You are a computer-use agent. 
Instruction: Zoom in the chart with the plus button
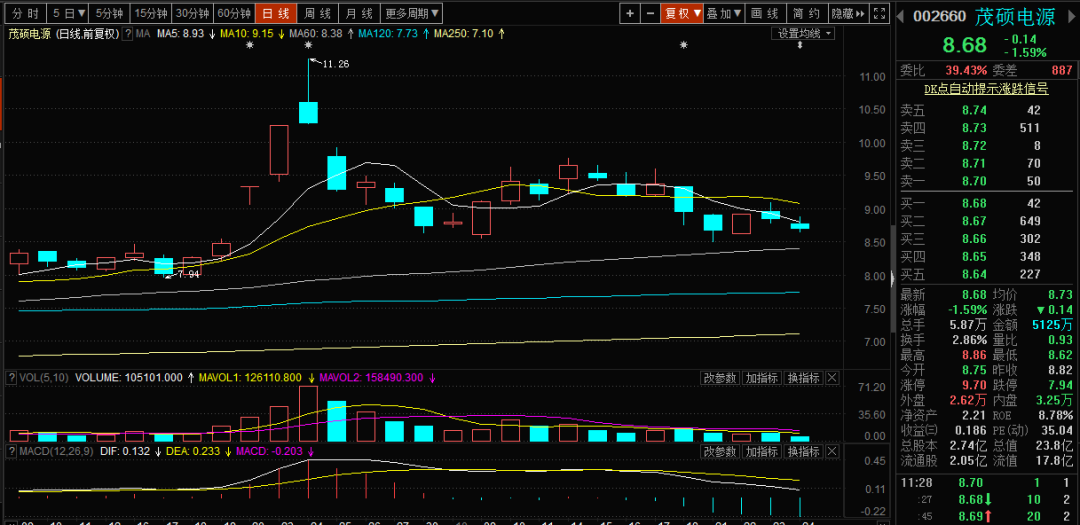tap(630, 13)
